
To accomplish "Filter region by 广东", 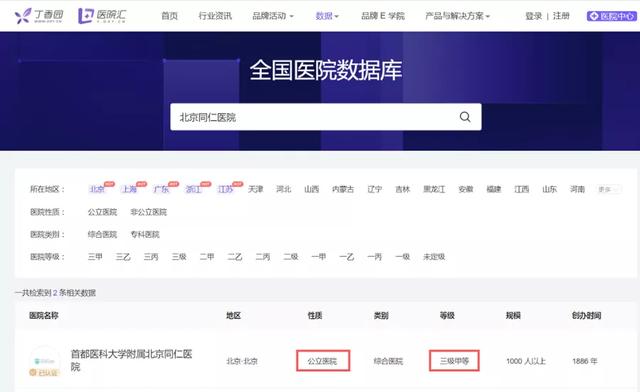I will coord(161,189).
